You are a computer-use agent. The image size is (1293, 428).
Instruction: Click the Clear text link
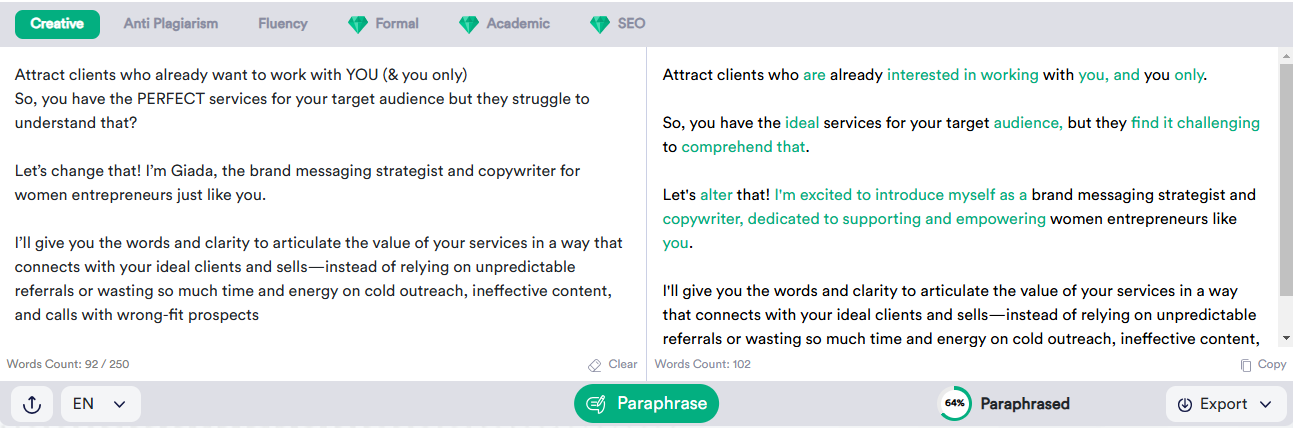(x=623, y=365)
